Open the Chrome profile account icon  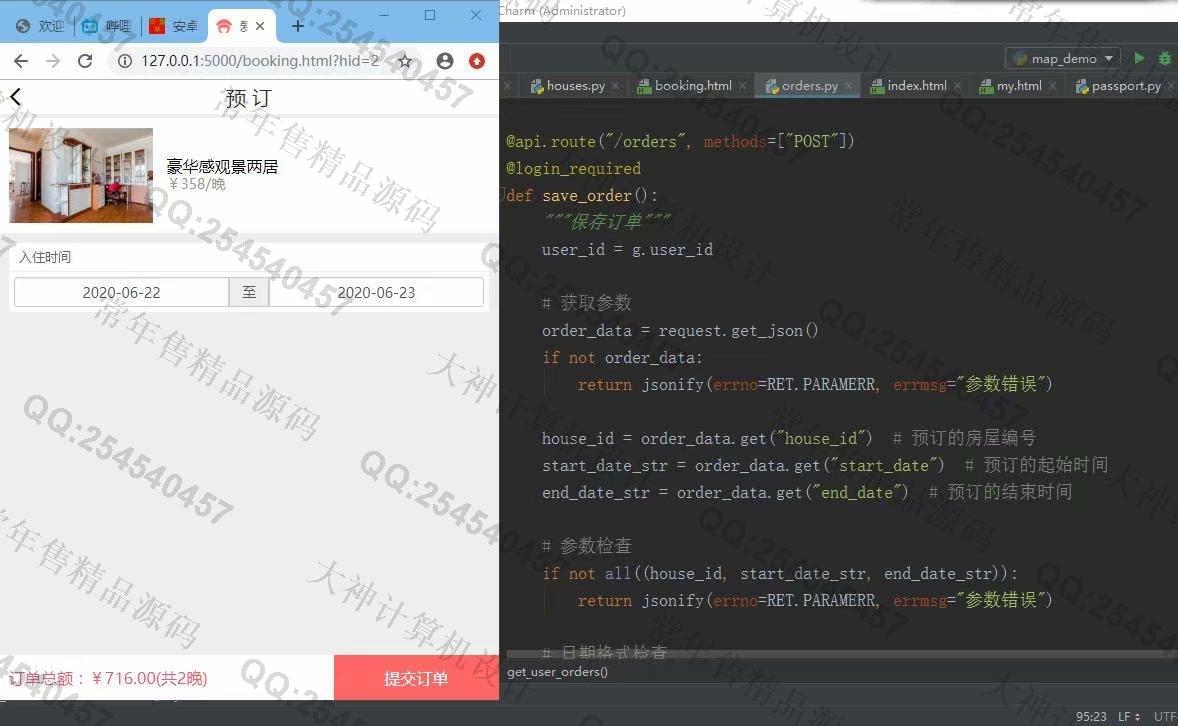point(445,61)
